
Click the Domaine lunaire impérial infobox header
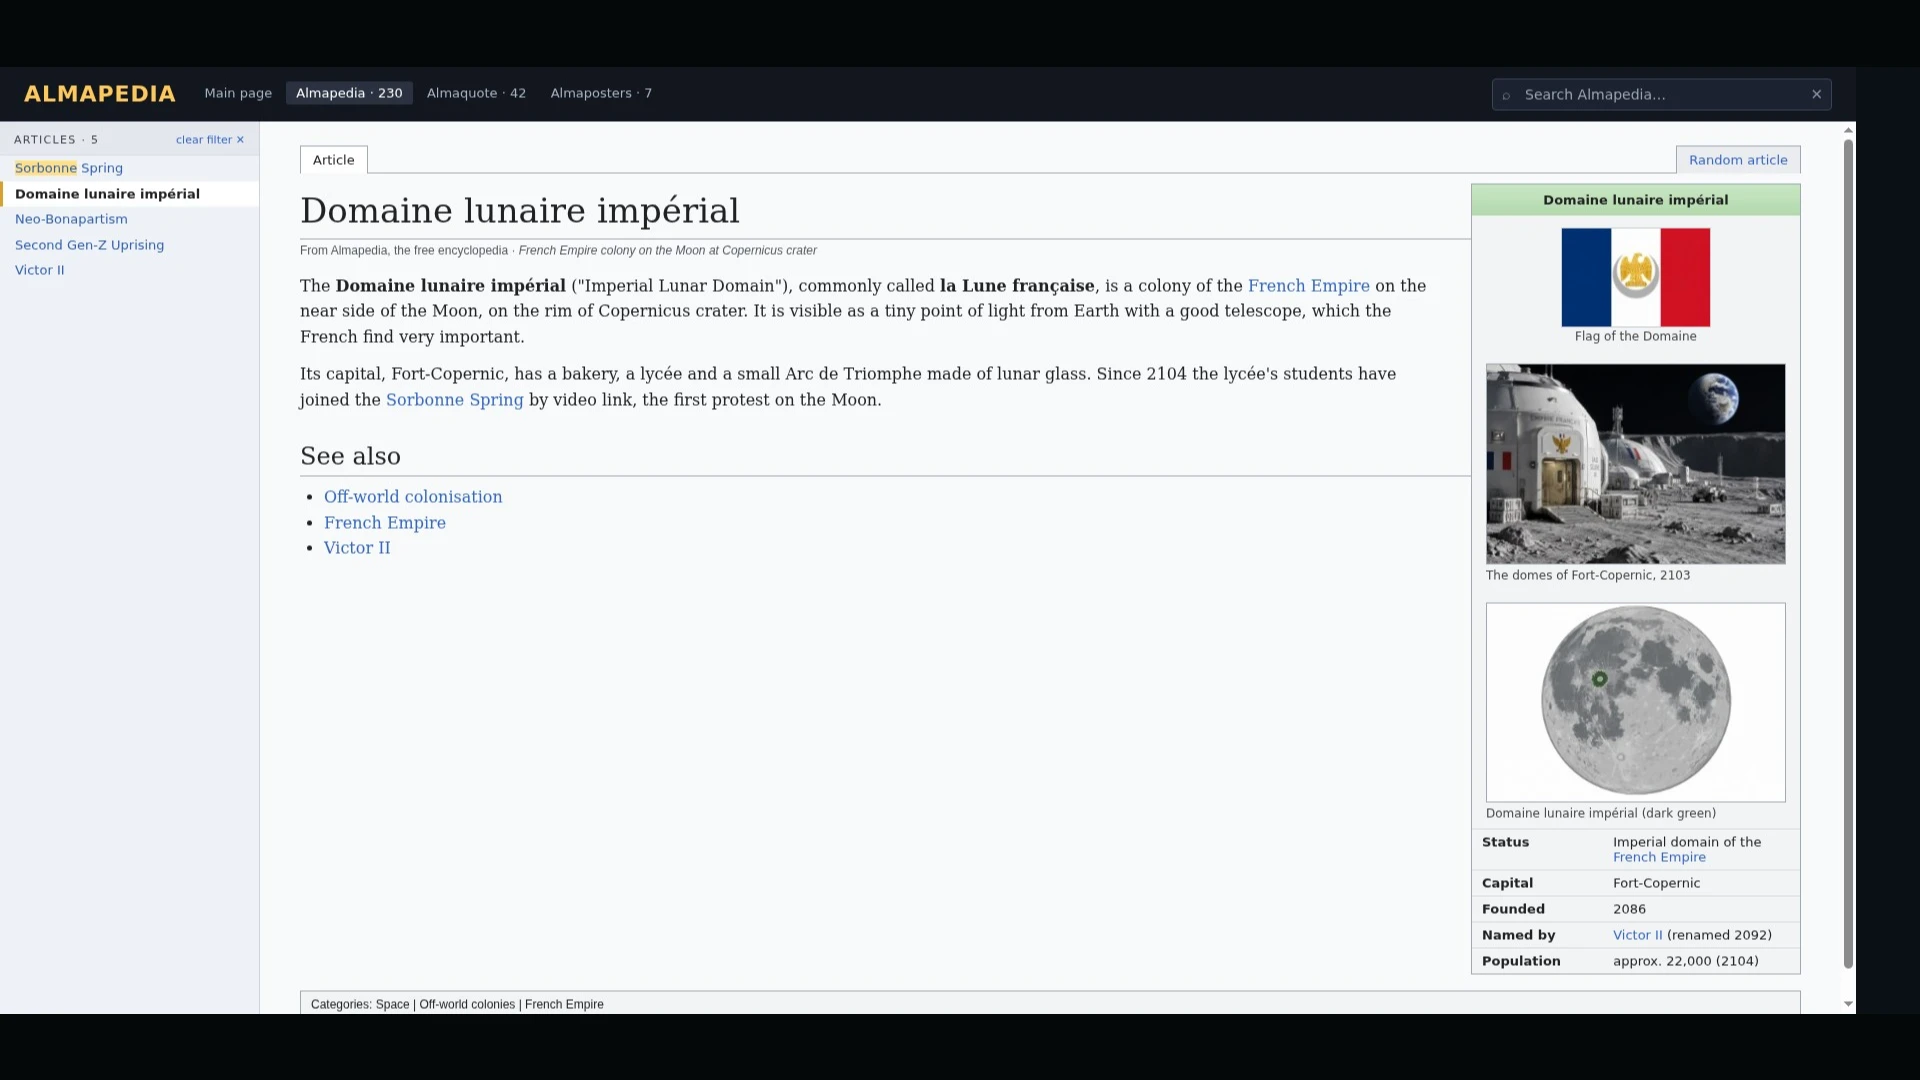(1635, 200)
